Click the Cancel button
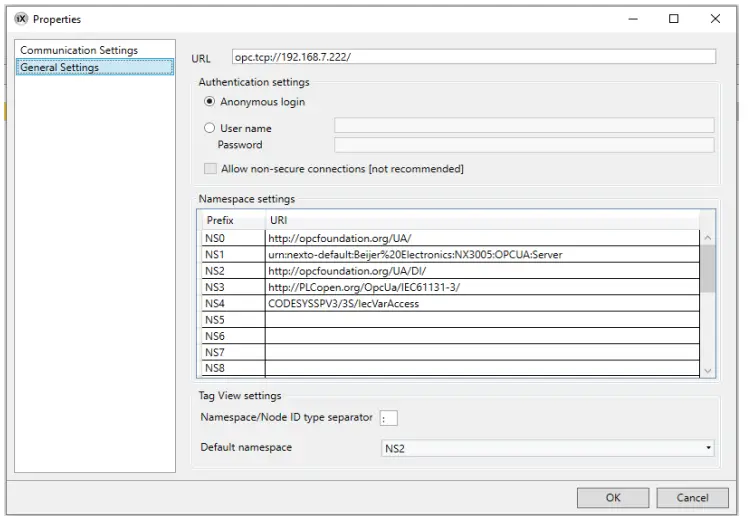751x522 pixels. coord(692,498)
